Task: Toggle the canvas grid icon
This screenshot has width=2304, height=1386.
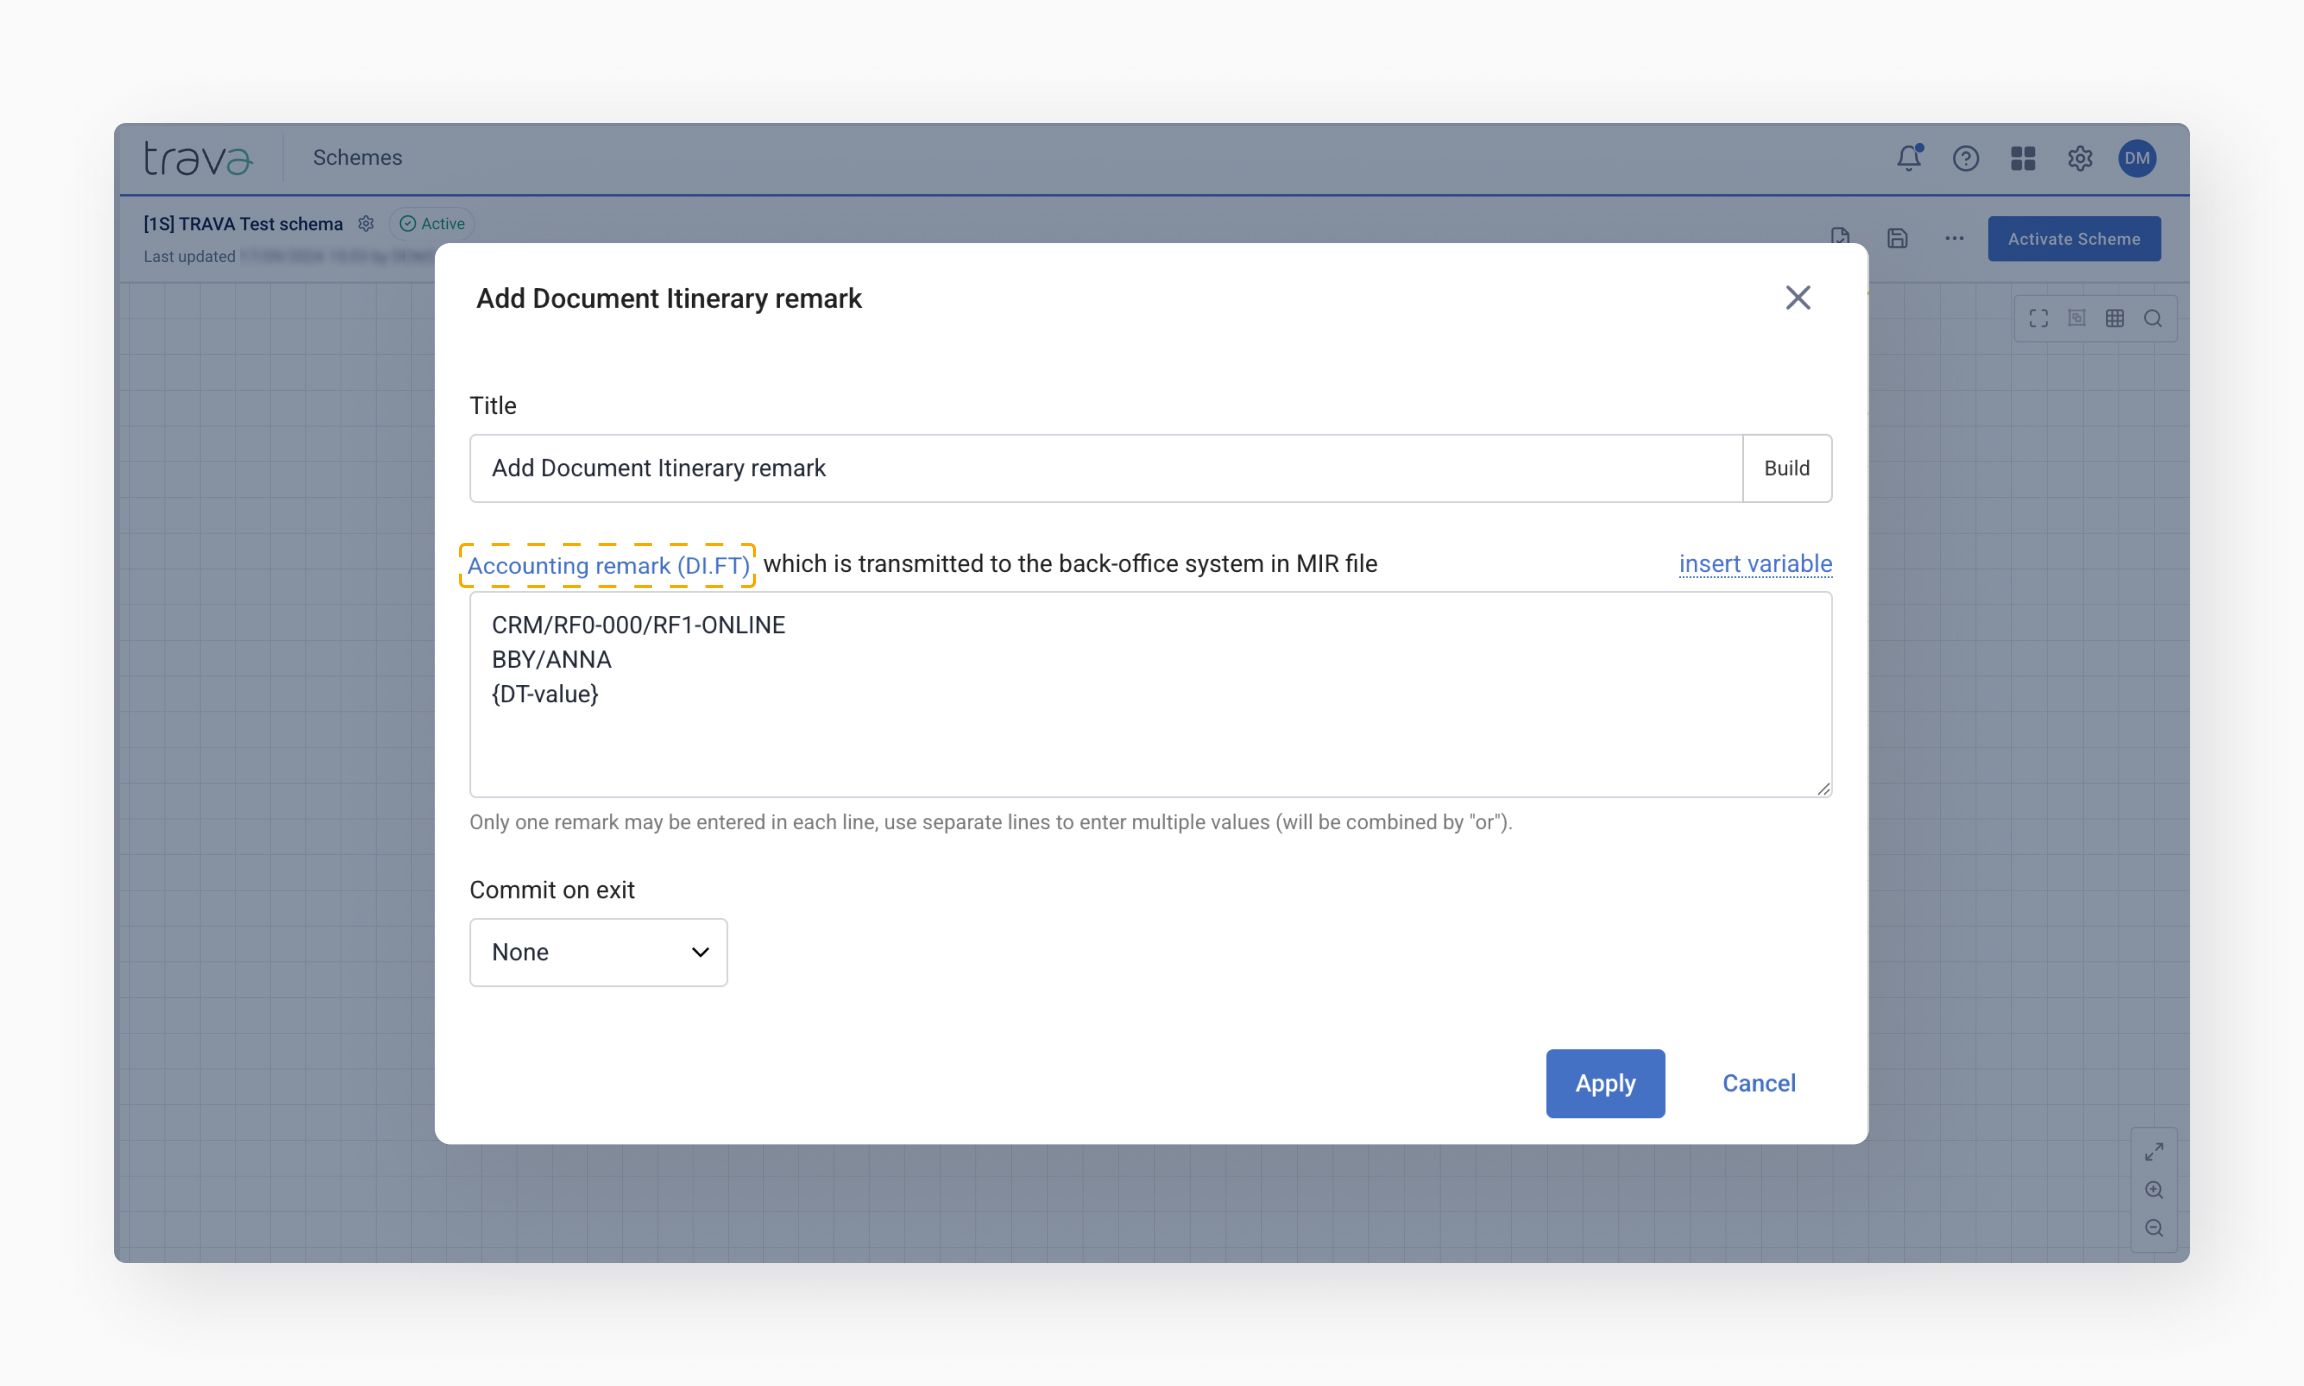Action: [x=2114, y=318]
